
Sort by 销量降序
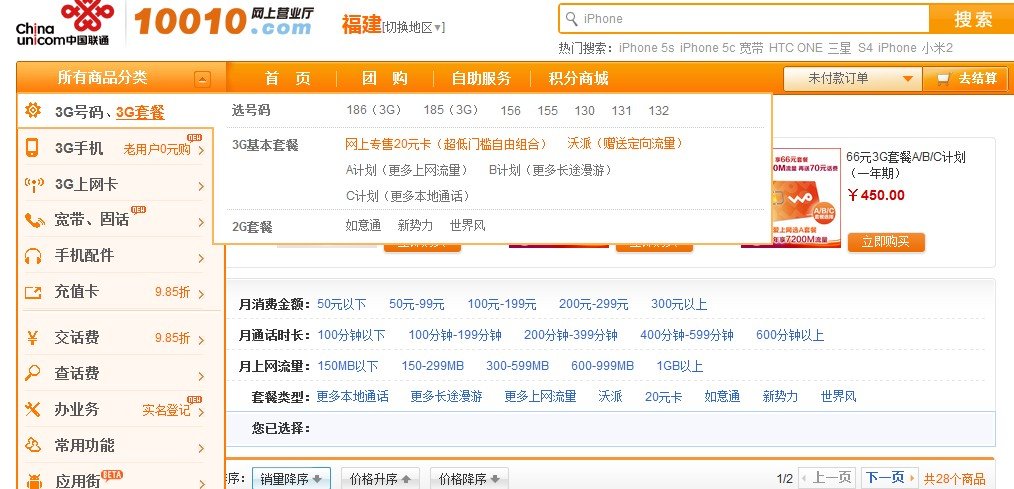pos(291,479)
